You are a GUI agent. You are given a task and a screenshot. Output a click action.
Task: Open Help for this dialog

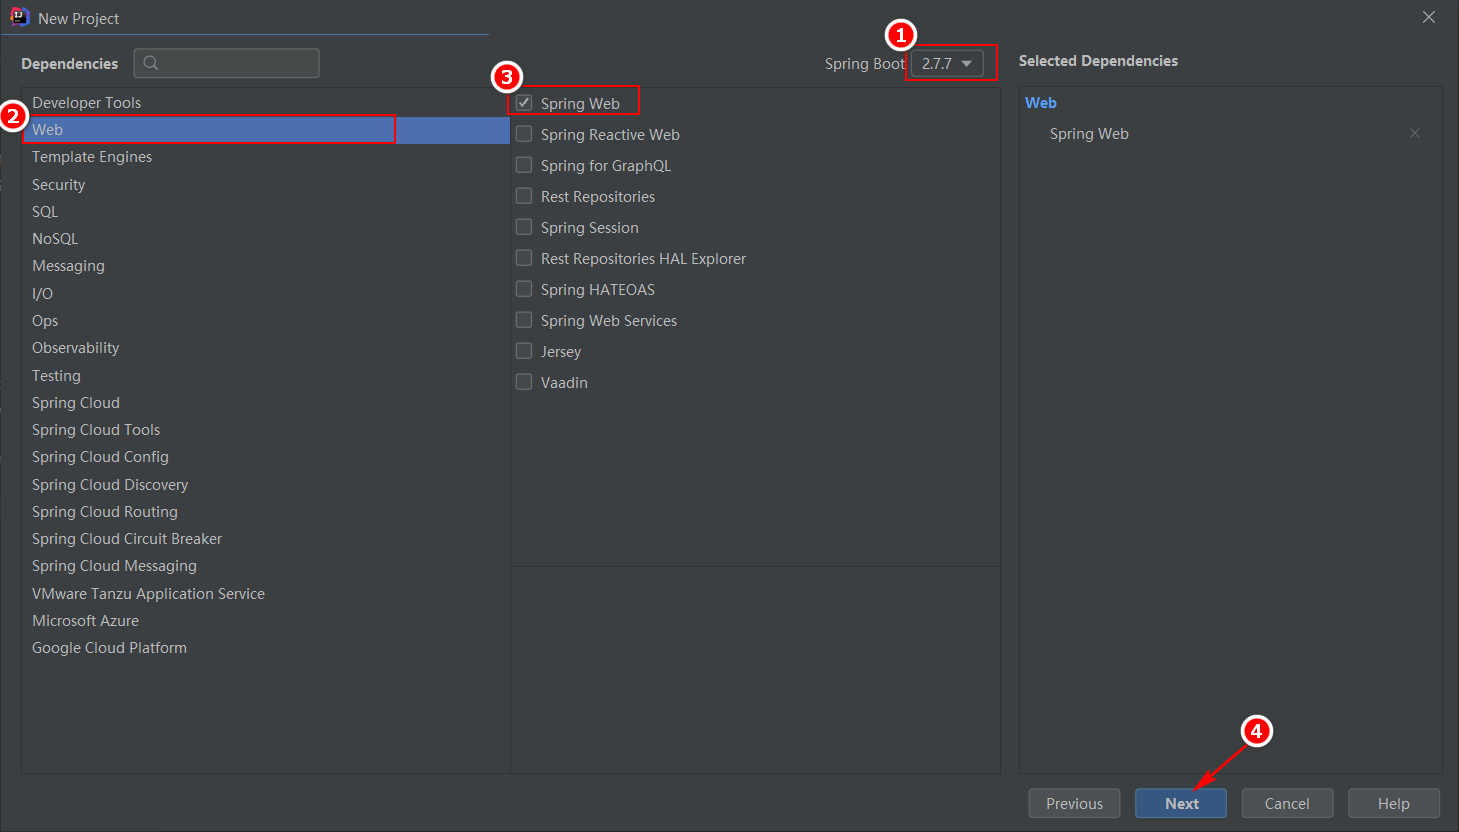pos(1394,803)
